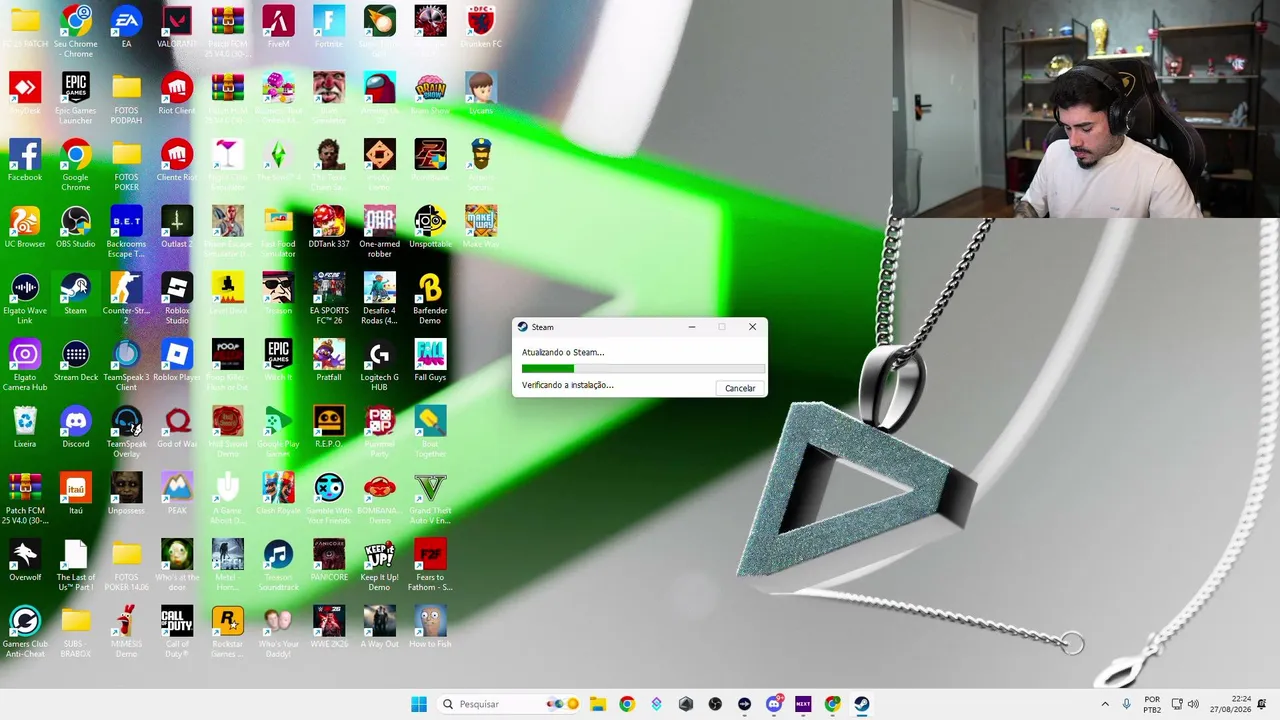
Task: Show hidden system tray icons
Action: click(1105, 704)
